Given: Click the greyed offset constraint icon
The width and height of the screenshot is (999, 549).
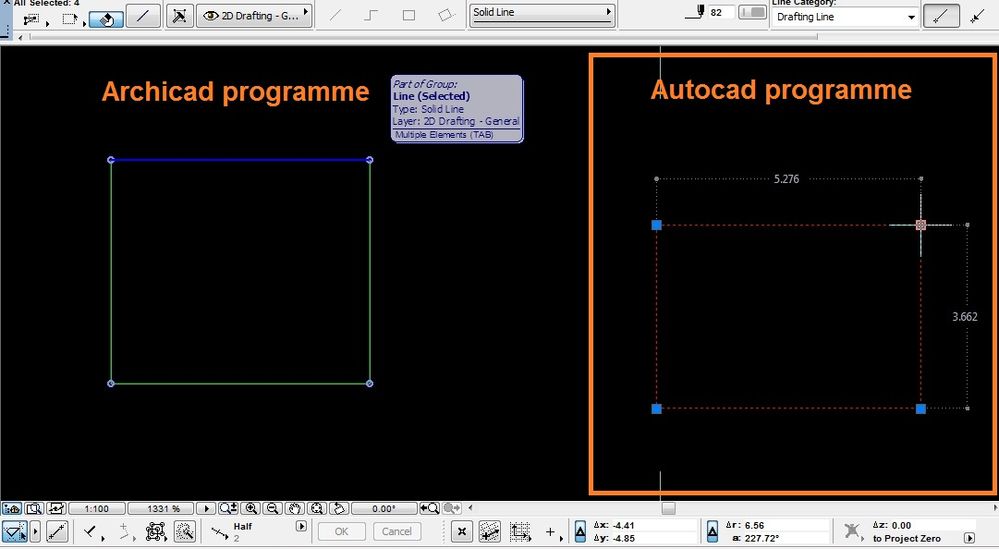Looking at the screenshot, I should pyautogui.click(x=125, y=531).
